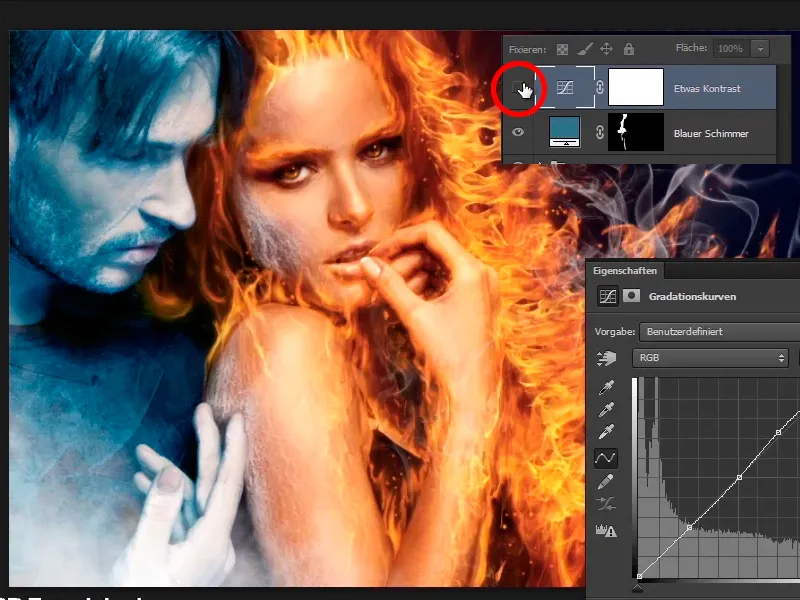
Task: Select the Blauer Schimmer layer name
Action: [711, 133]
